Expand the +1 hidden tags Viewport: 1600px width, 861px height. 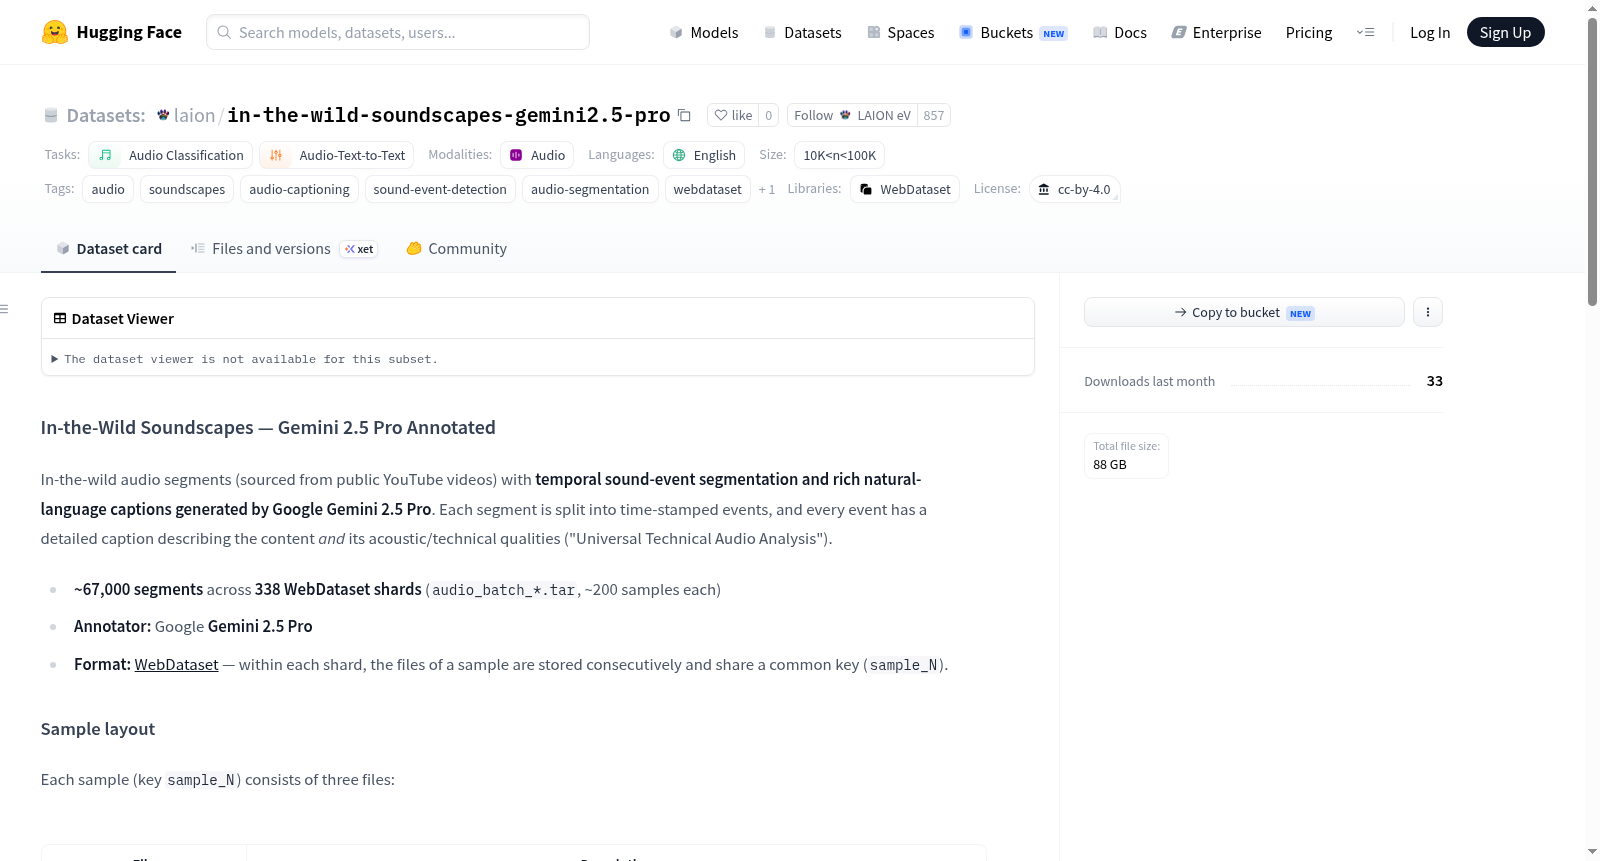pyautogui.click(x=767, y=189)
